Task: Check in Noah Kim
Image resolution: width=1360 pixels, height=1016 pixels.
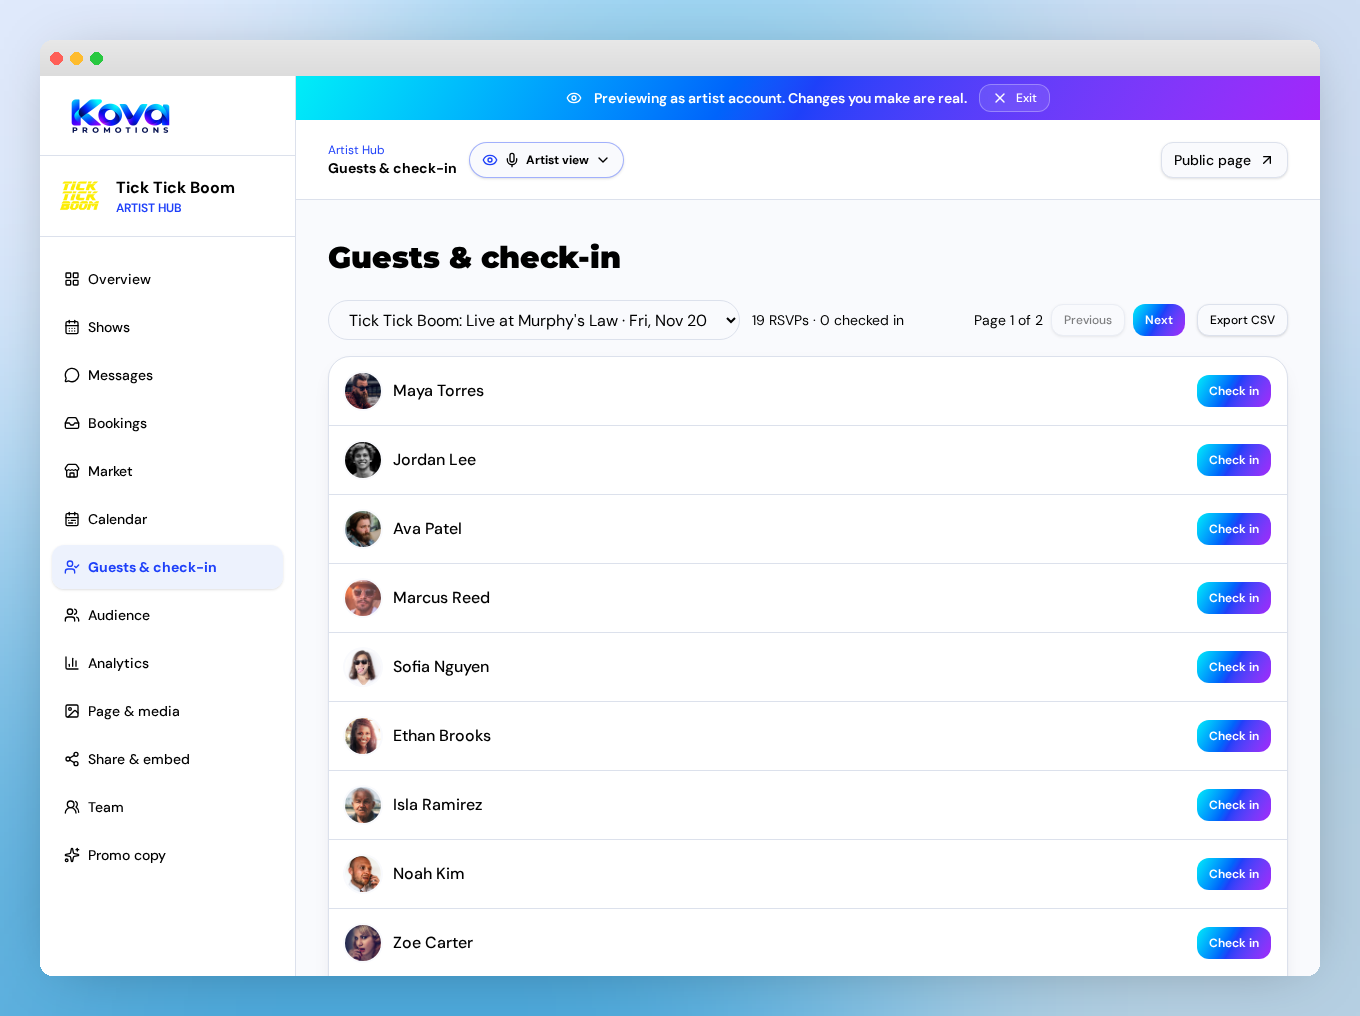Action: click(1234, 874)
